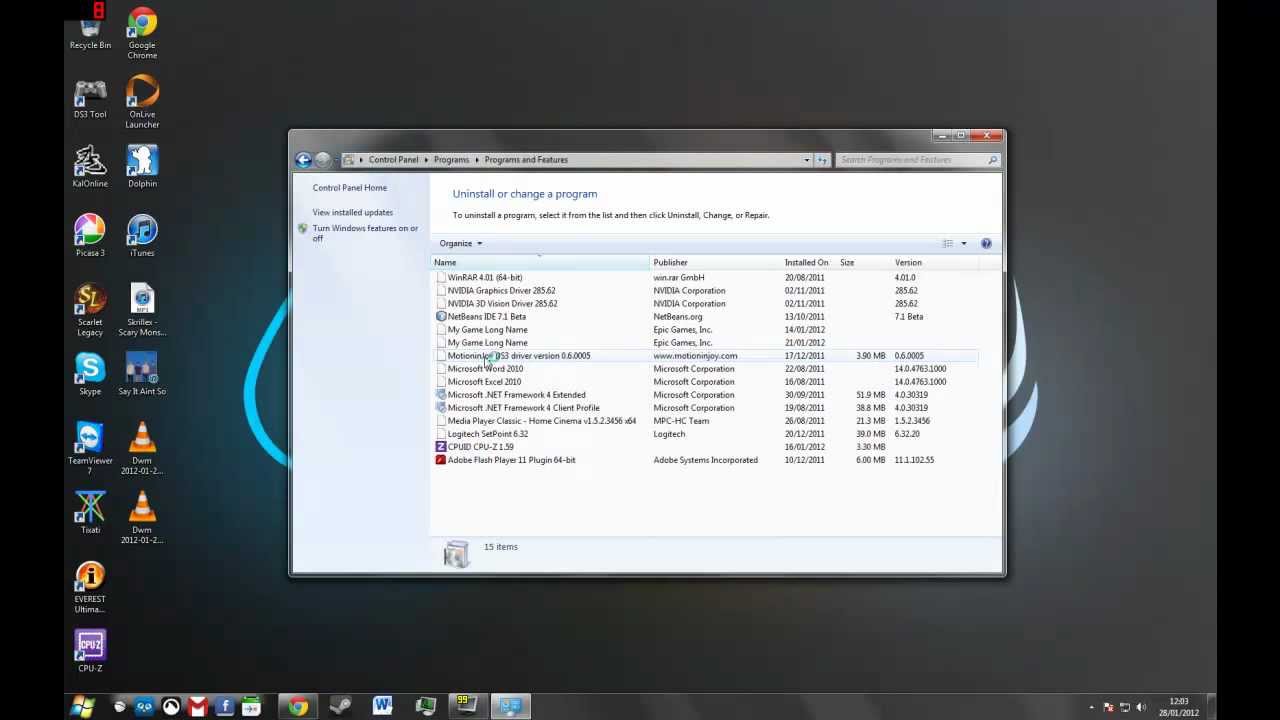Expand the address bar history dropdown
The height and width of the screenshot is (720, 1280).
click(x=806, y=160)
